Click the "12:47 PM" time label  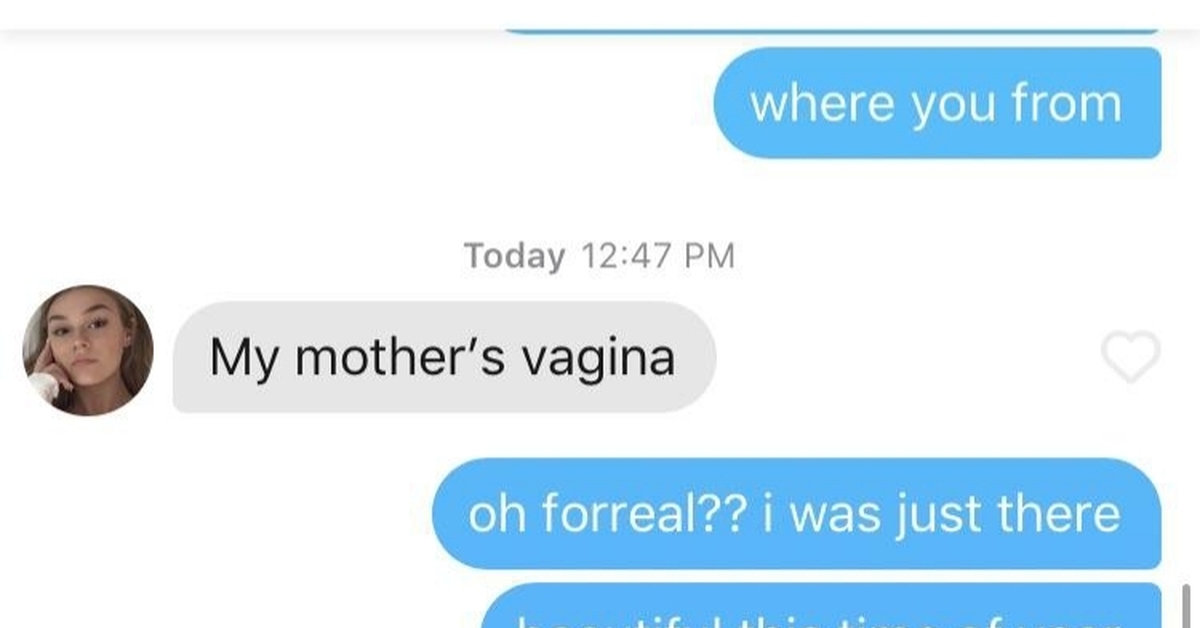click(x=657, y=256)
